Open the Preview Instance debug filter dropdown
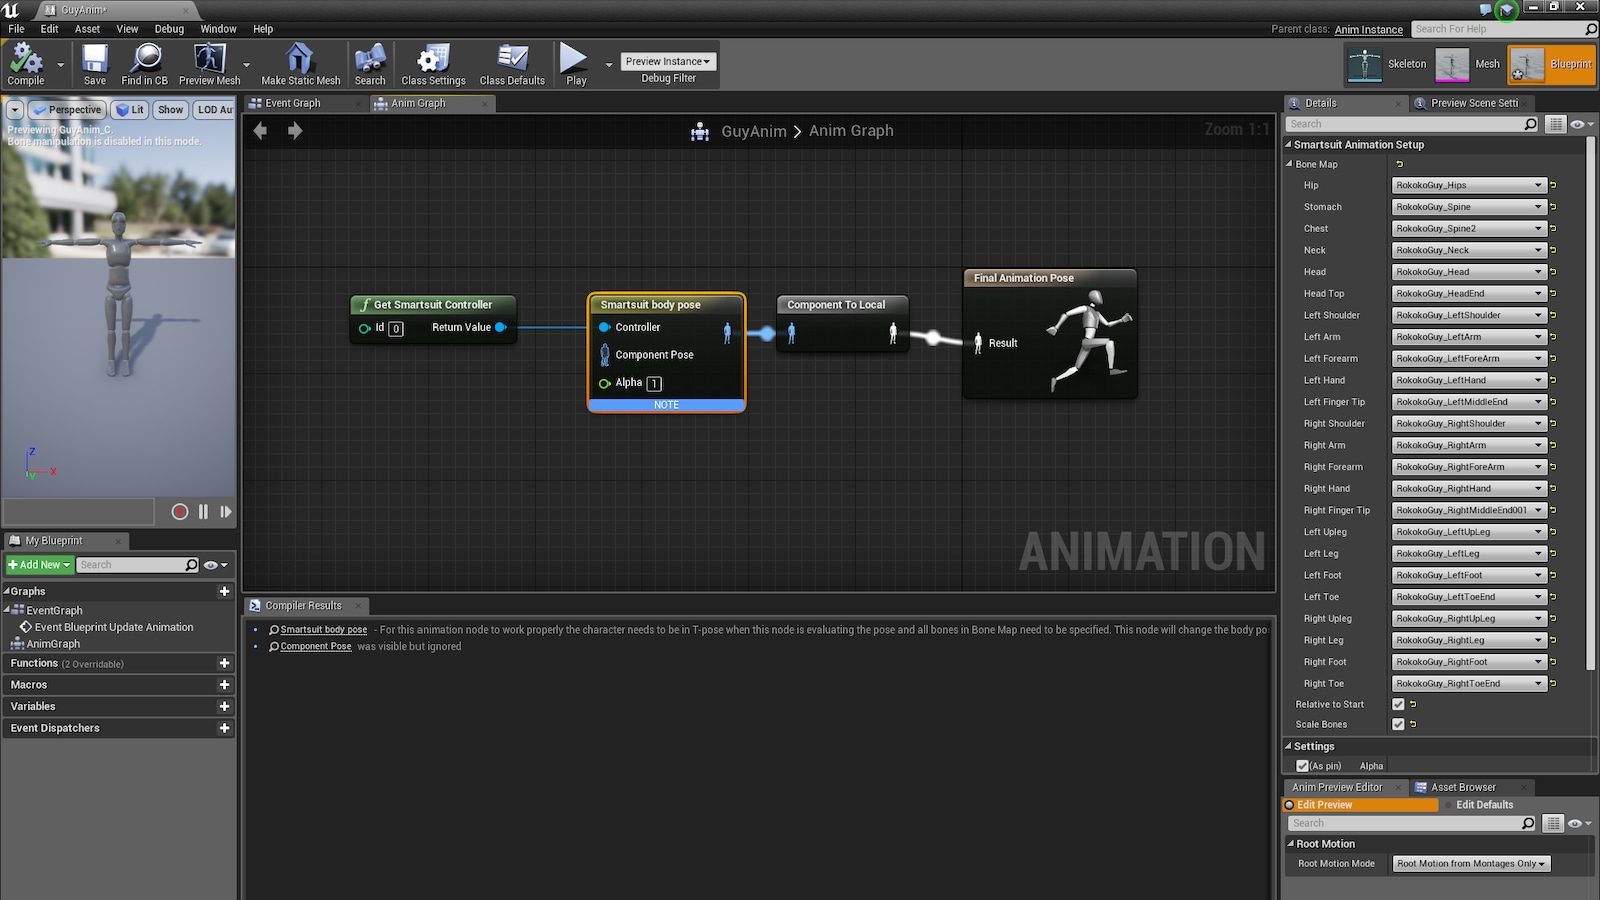The height and width of the screenshot is (900, 1600). pos(667,61)
